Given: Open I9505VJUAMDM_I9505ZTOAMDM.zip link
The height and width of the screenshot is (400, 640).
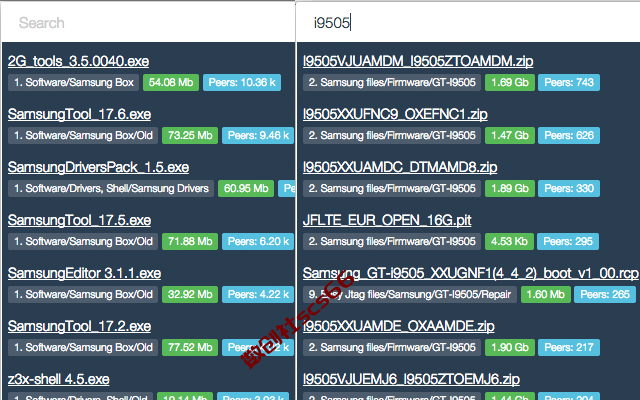Looking at the screenshot, I should 418,61.
